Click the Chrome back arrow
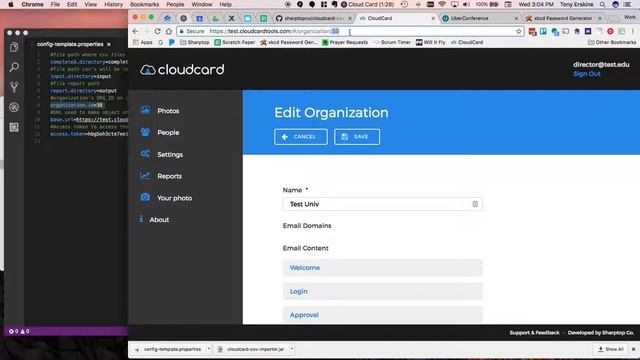This screenshot has height=360, width=640. [x=135, y=31]
